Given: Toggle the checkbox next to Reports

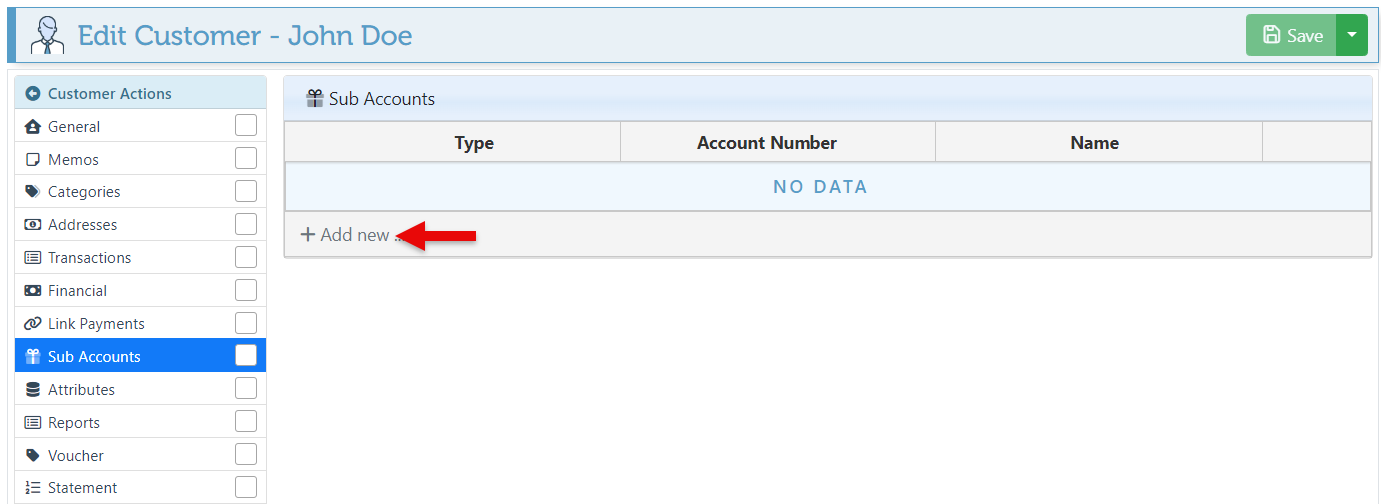Looking at the screenshot, I should pos(246,422).
